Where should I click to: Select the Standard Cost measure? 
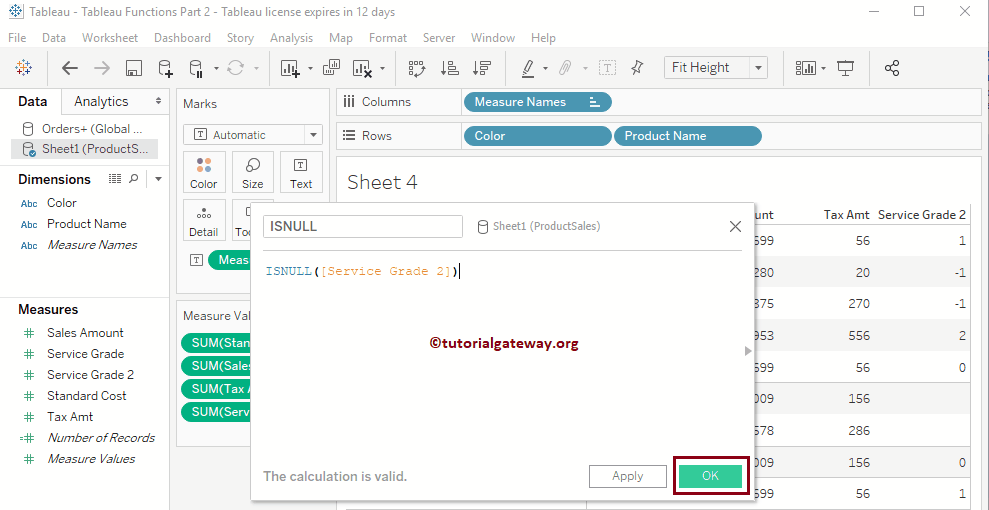point(86,396)
